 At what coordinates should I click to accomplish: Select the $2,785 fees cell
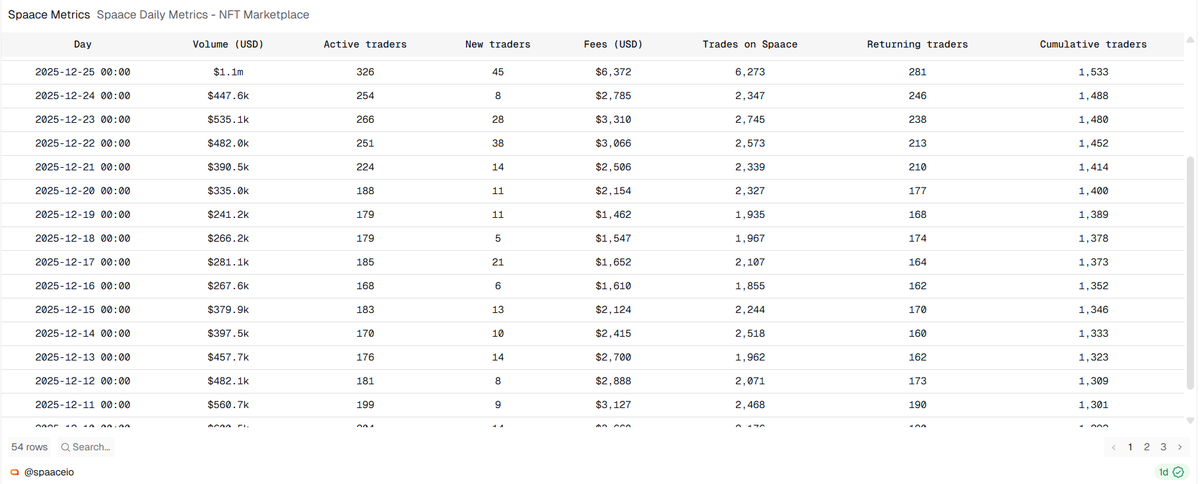613,96
